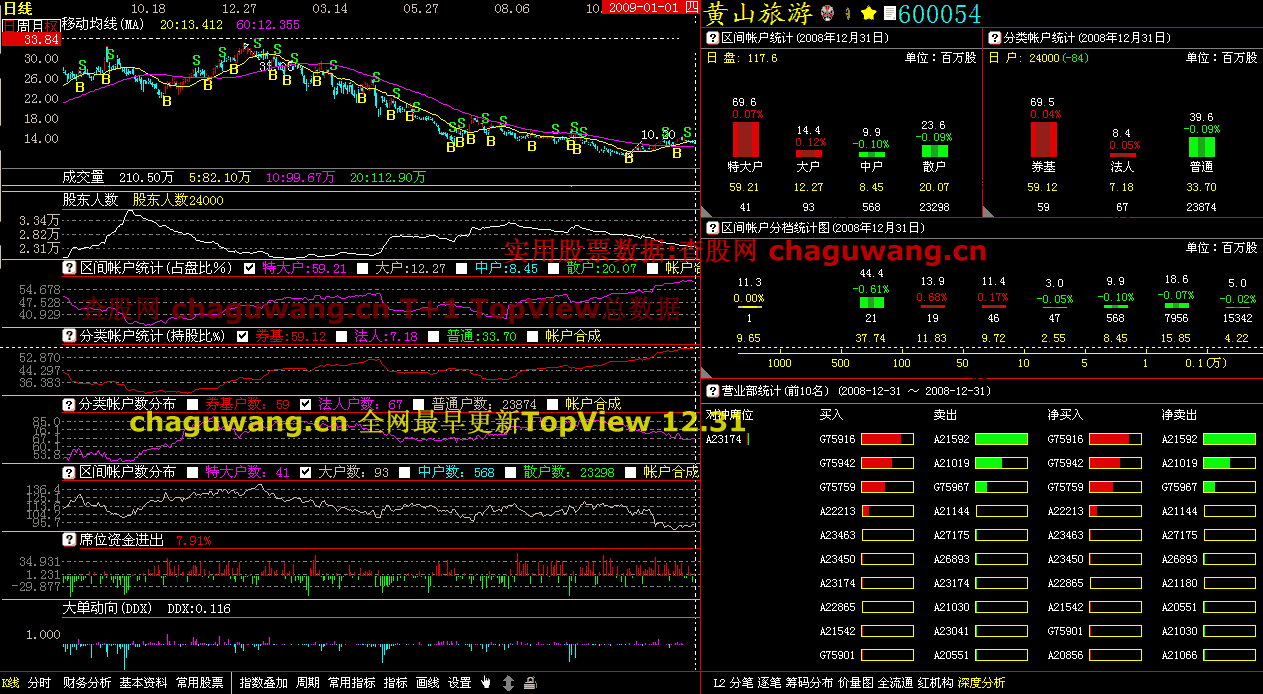
Task: Open the 指数叠加 overlay menu
Action: click(263, 683)
